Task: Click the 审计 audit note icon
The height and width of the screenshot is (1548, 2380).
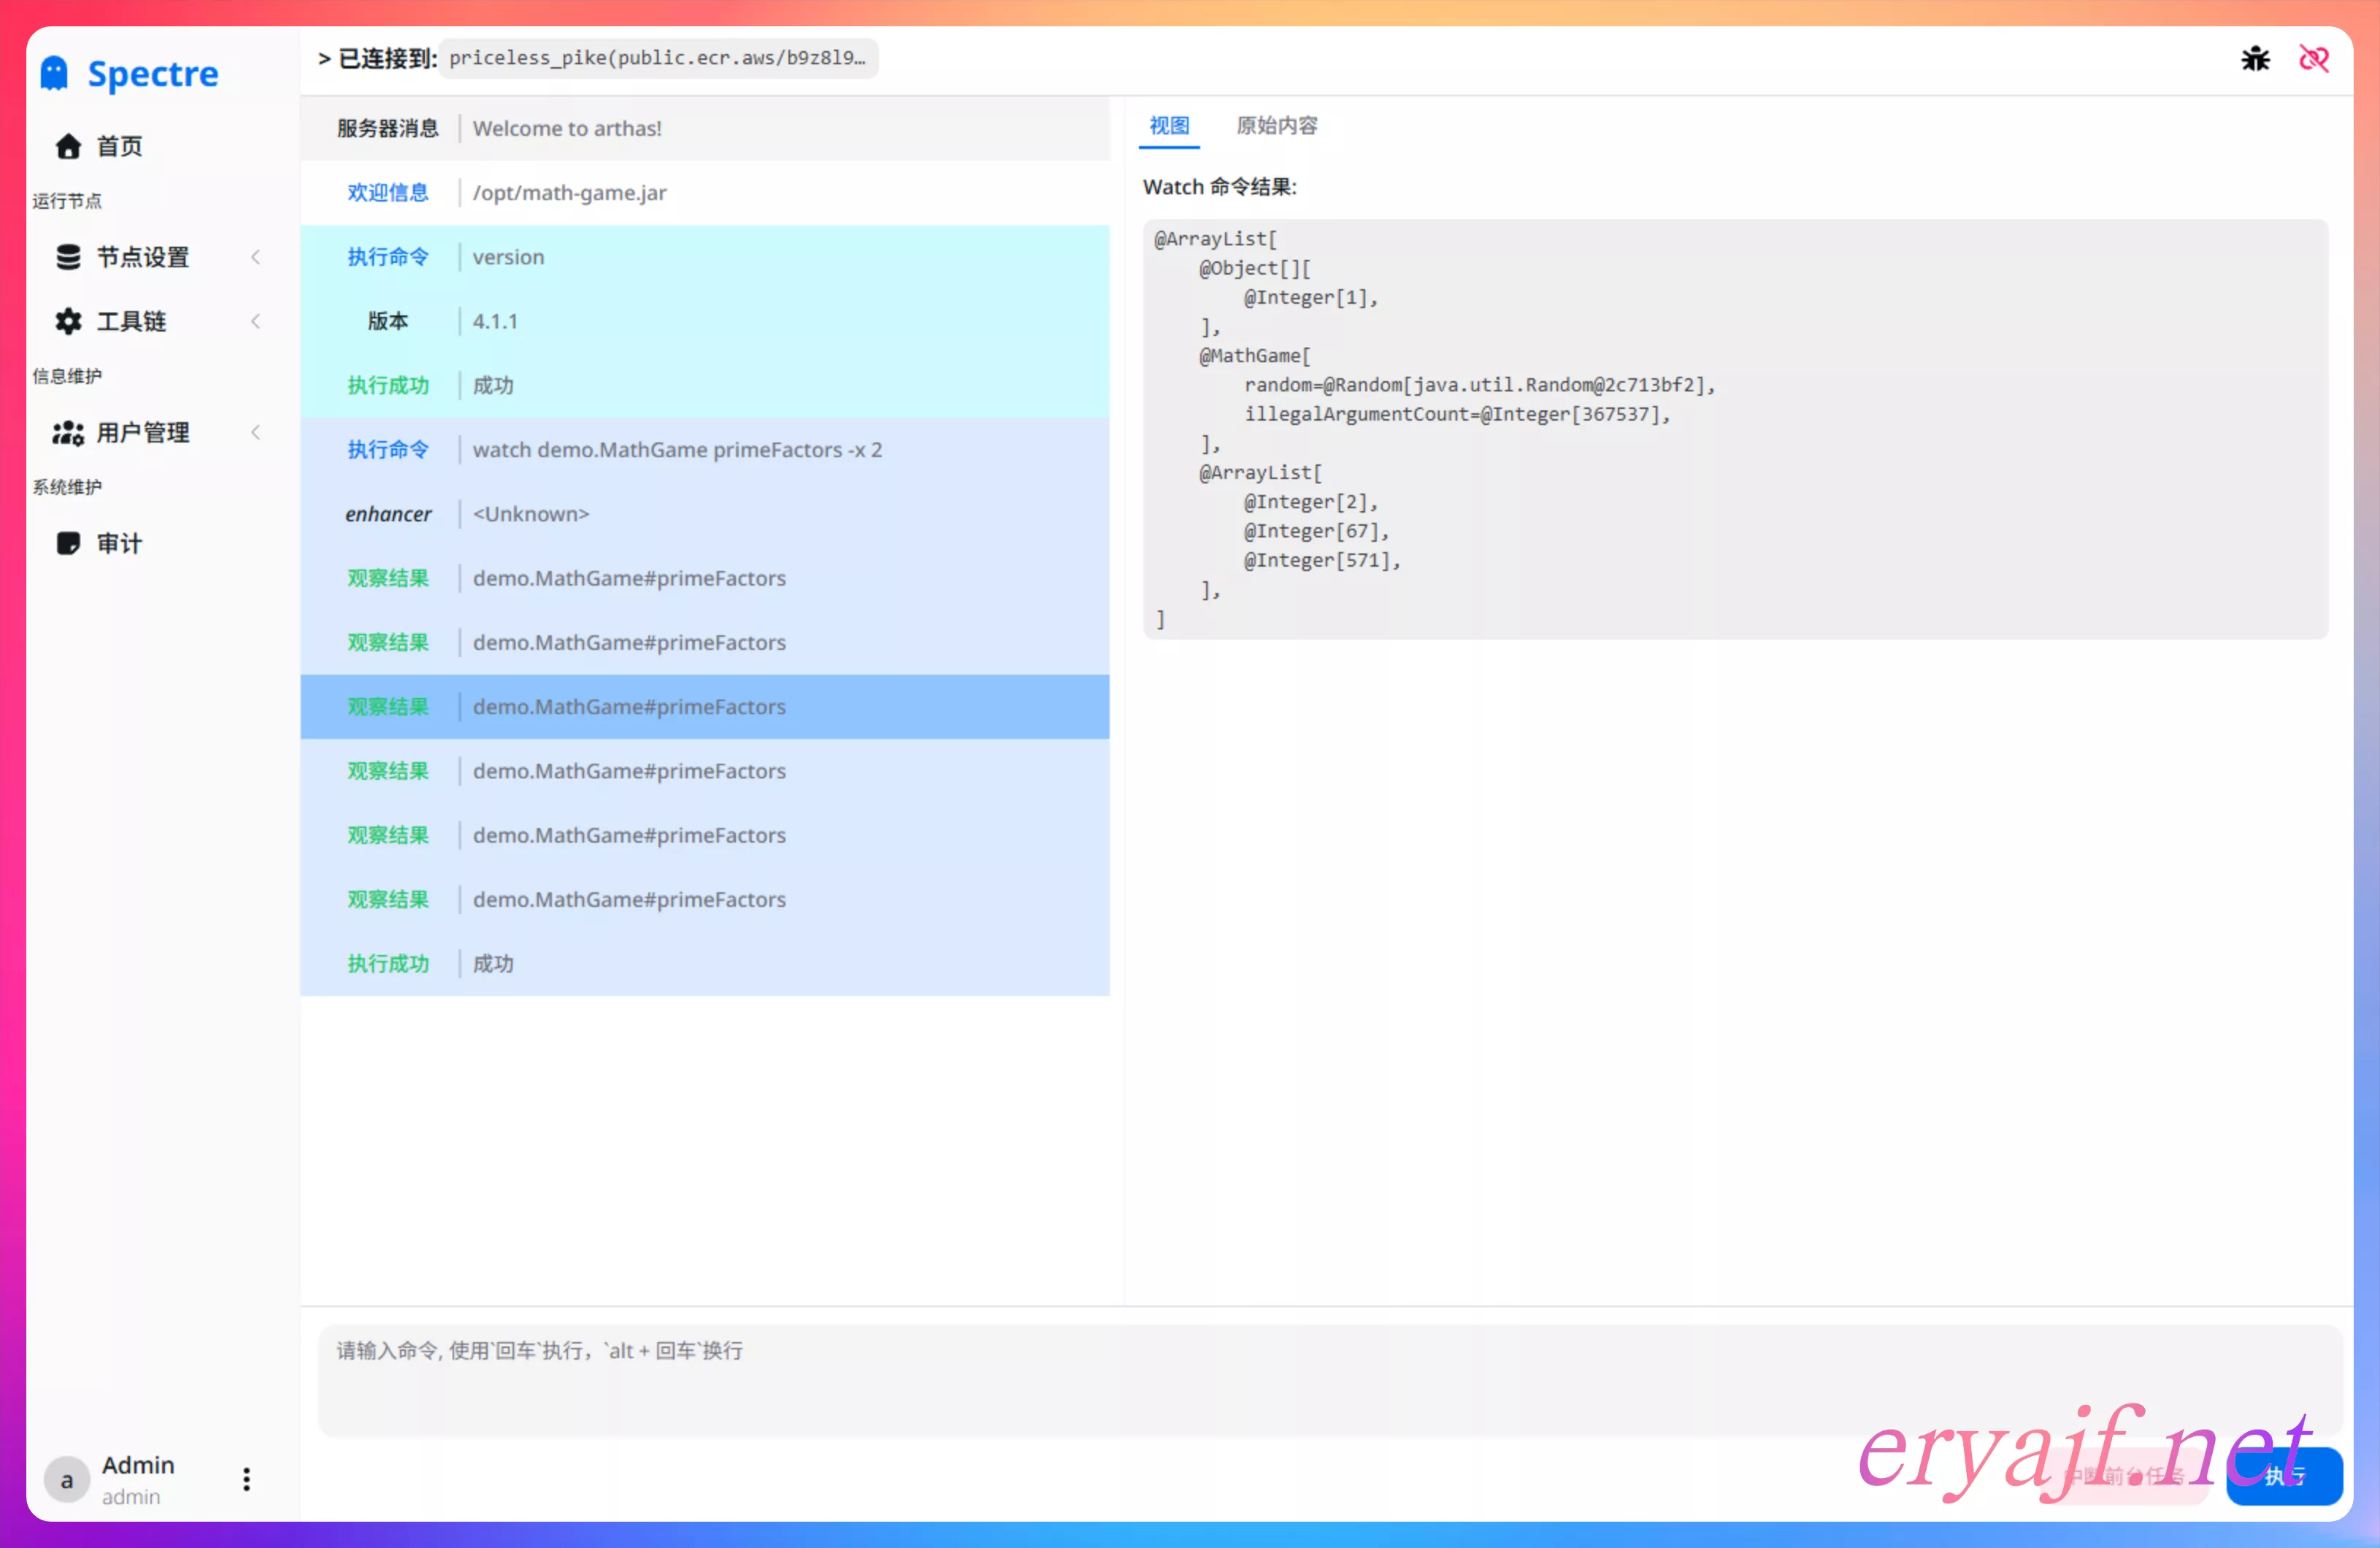Action: [x=68, y=543]
